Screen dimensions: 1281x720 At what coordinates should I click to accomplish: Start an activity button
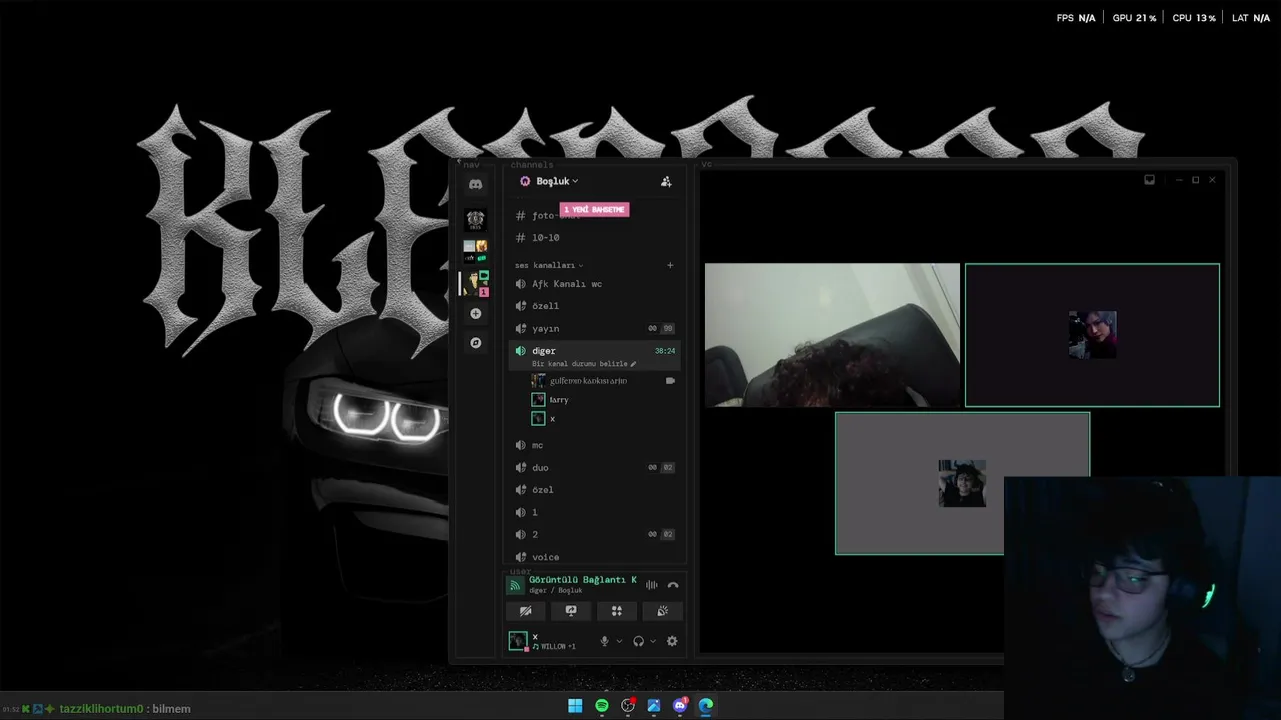pos(617,611)
